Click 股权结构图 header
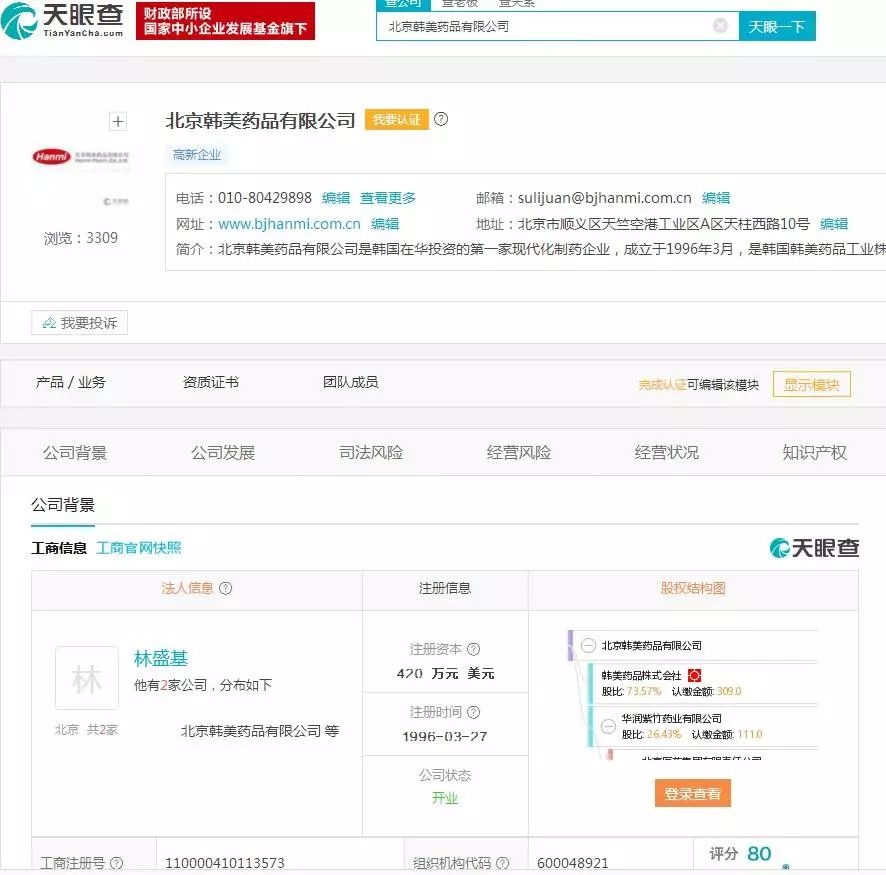This screenshot has height=875, width=886. [693, 588]
